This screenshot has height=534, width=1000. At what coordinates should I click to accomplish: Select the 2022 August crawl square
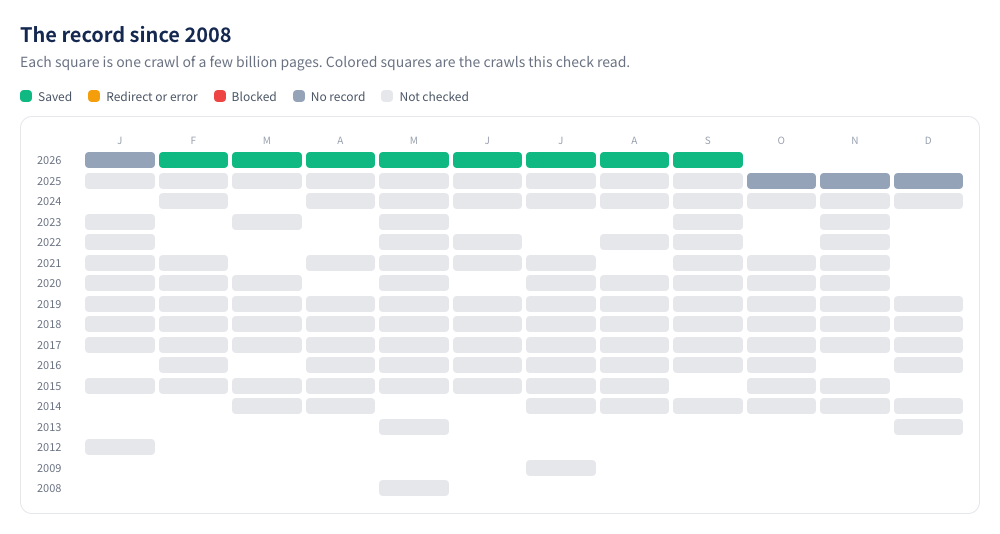click(635, 242)
